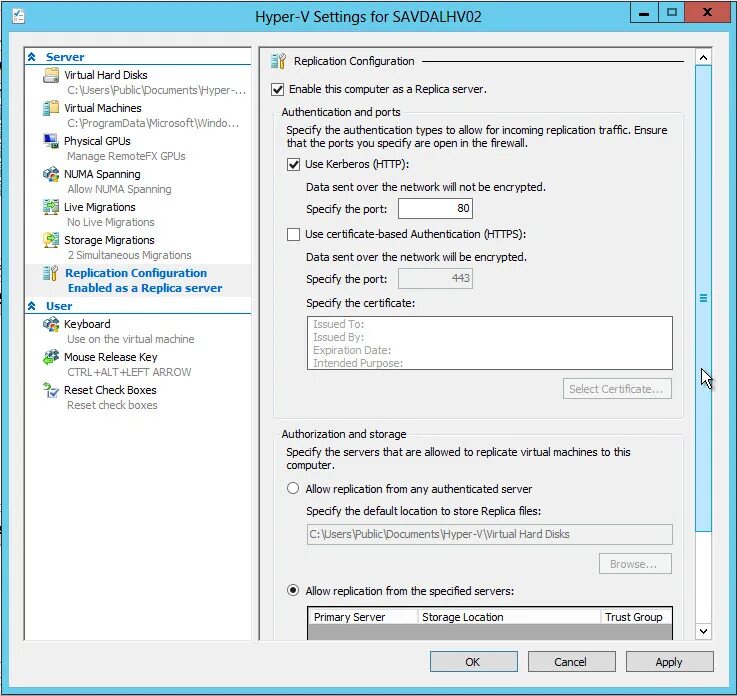
Task: Open Storage Migrations settings
Action: (x=109, y=240)
